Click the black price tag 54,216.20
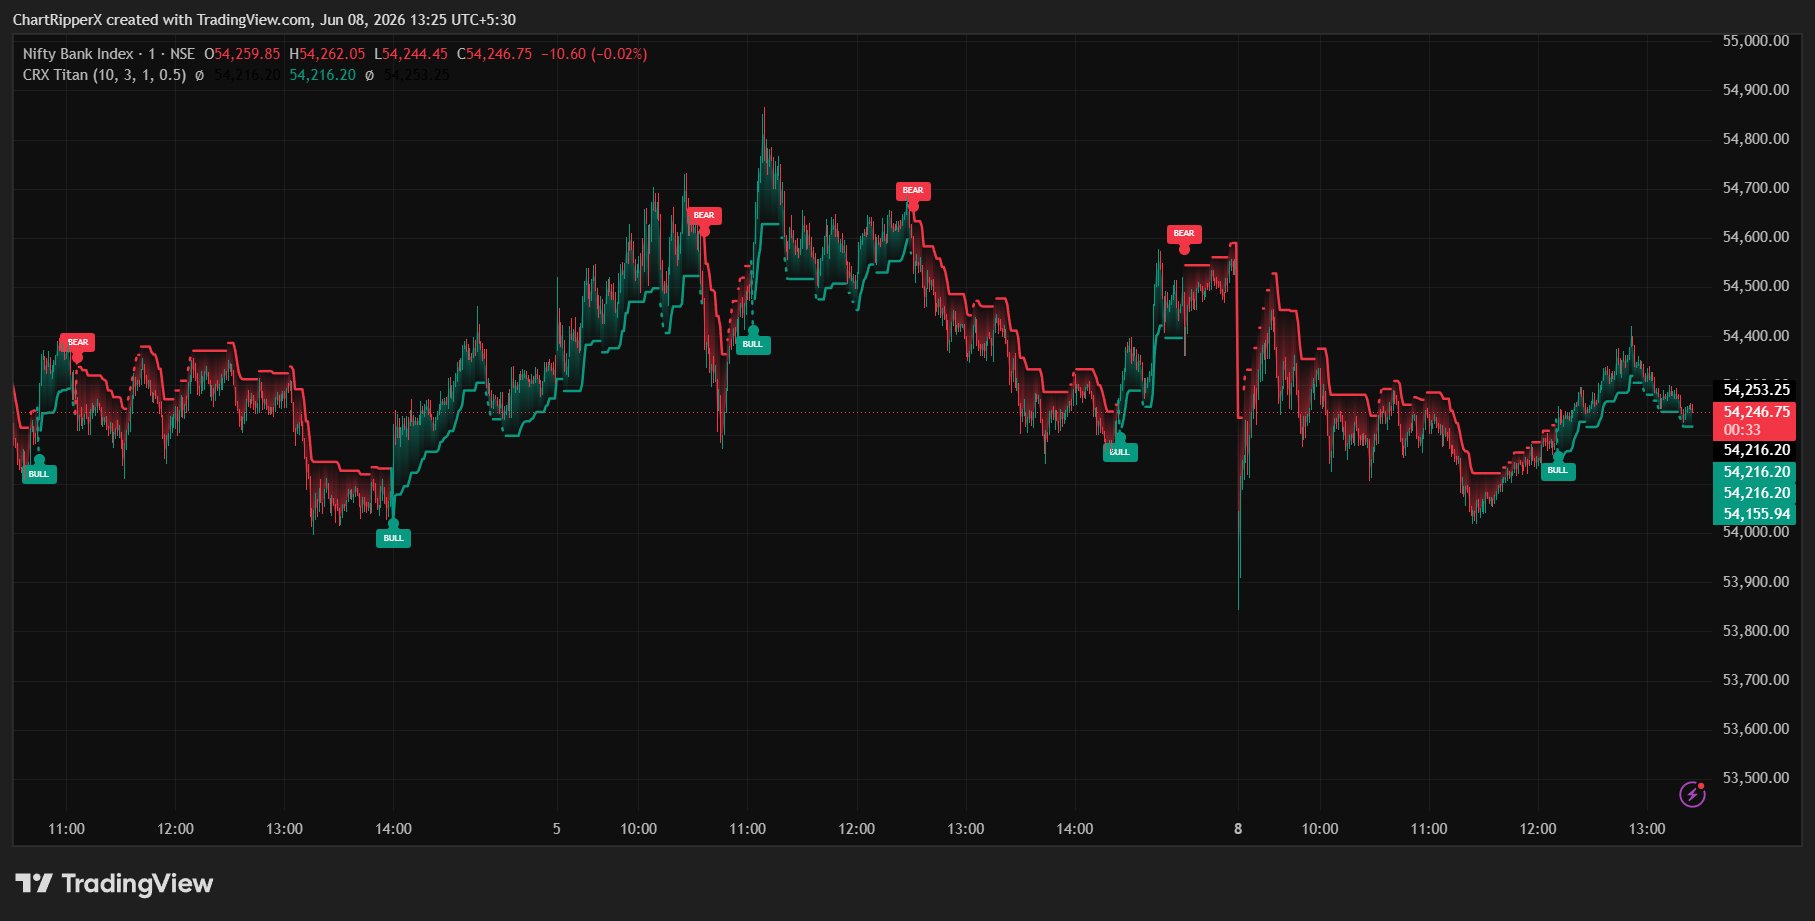Image resolution: width=1815 pixels, height=921 pixels. [1755, 450]
